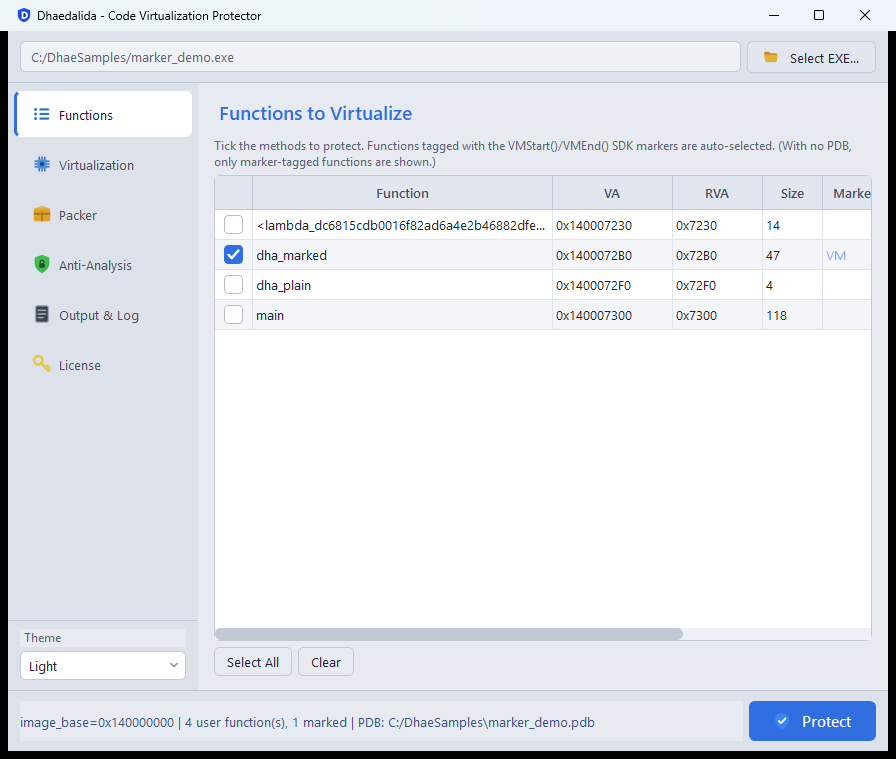Image resolution: width=896 pixels, height=759 pixels.
Task: Click VA value 0x1400072F0
Action: [x=593, y=285]
